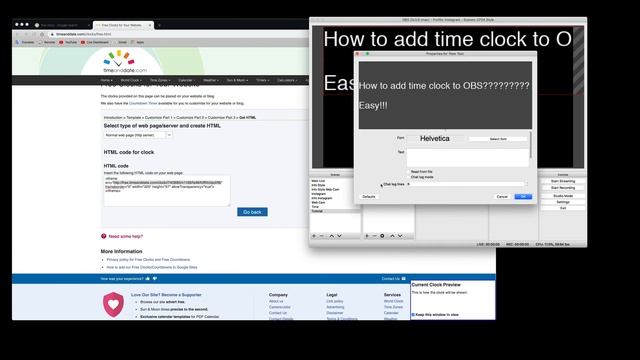Click Cancel in the Properties dialog
640x360 pixels.
502,197
